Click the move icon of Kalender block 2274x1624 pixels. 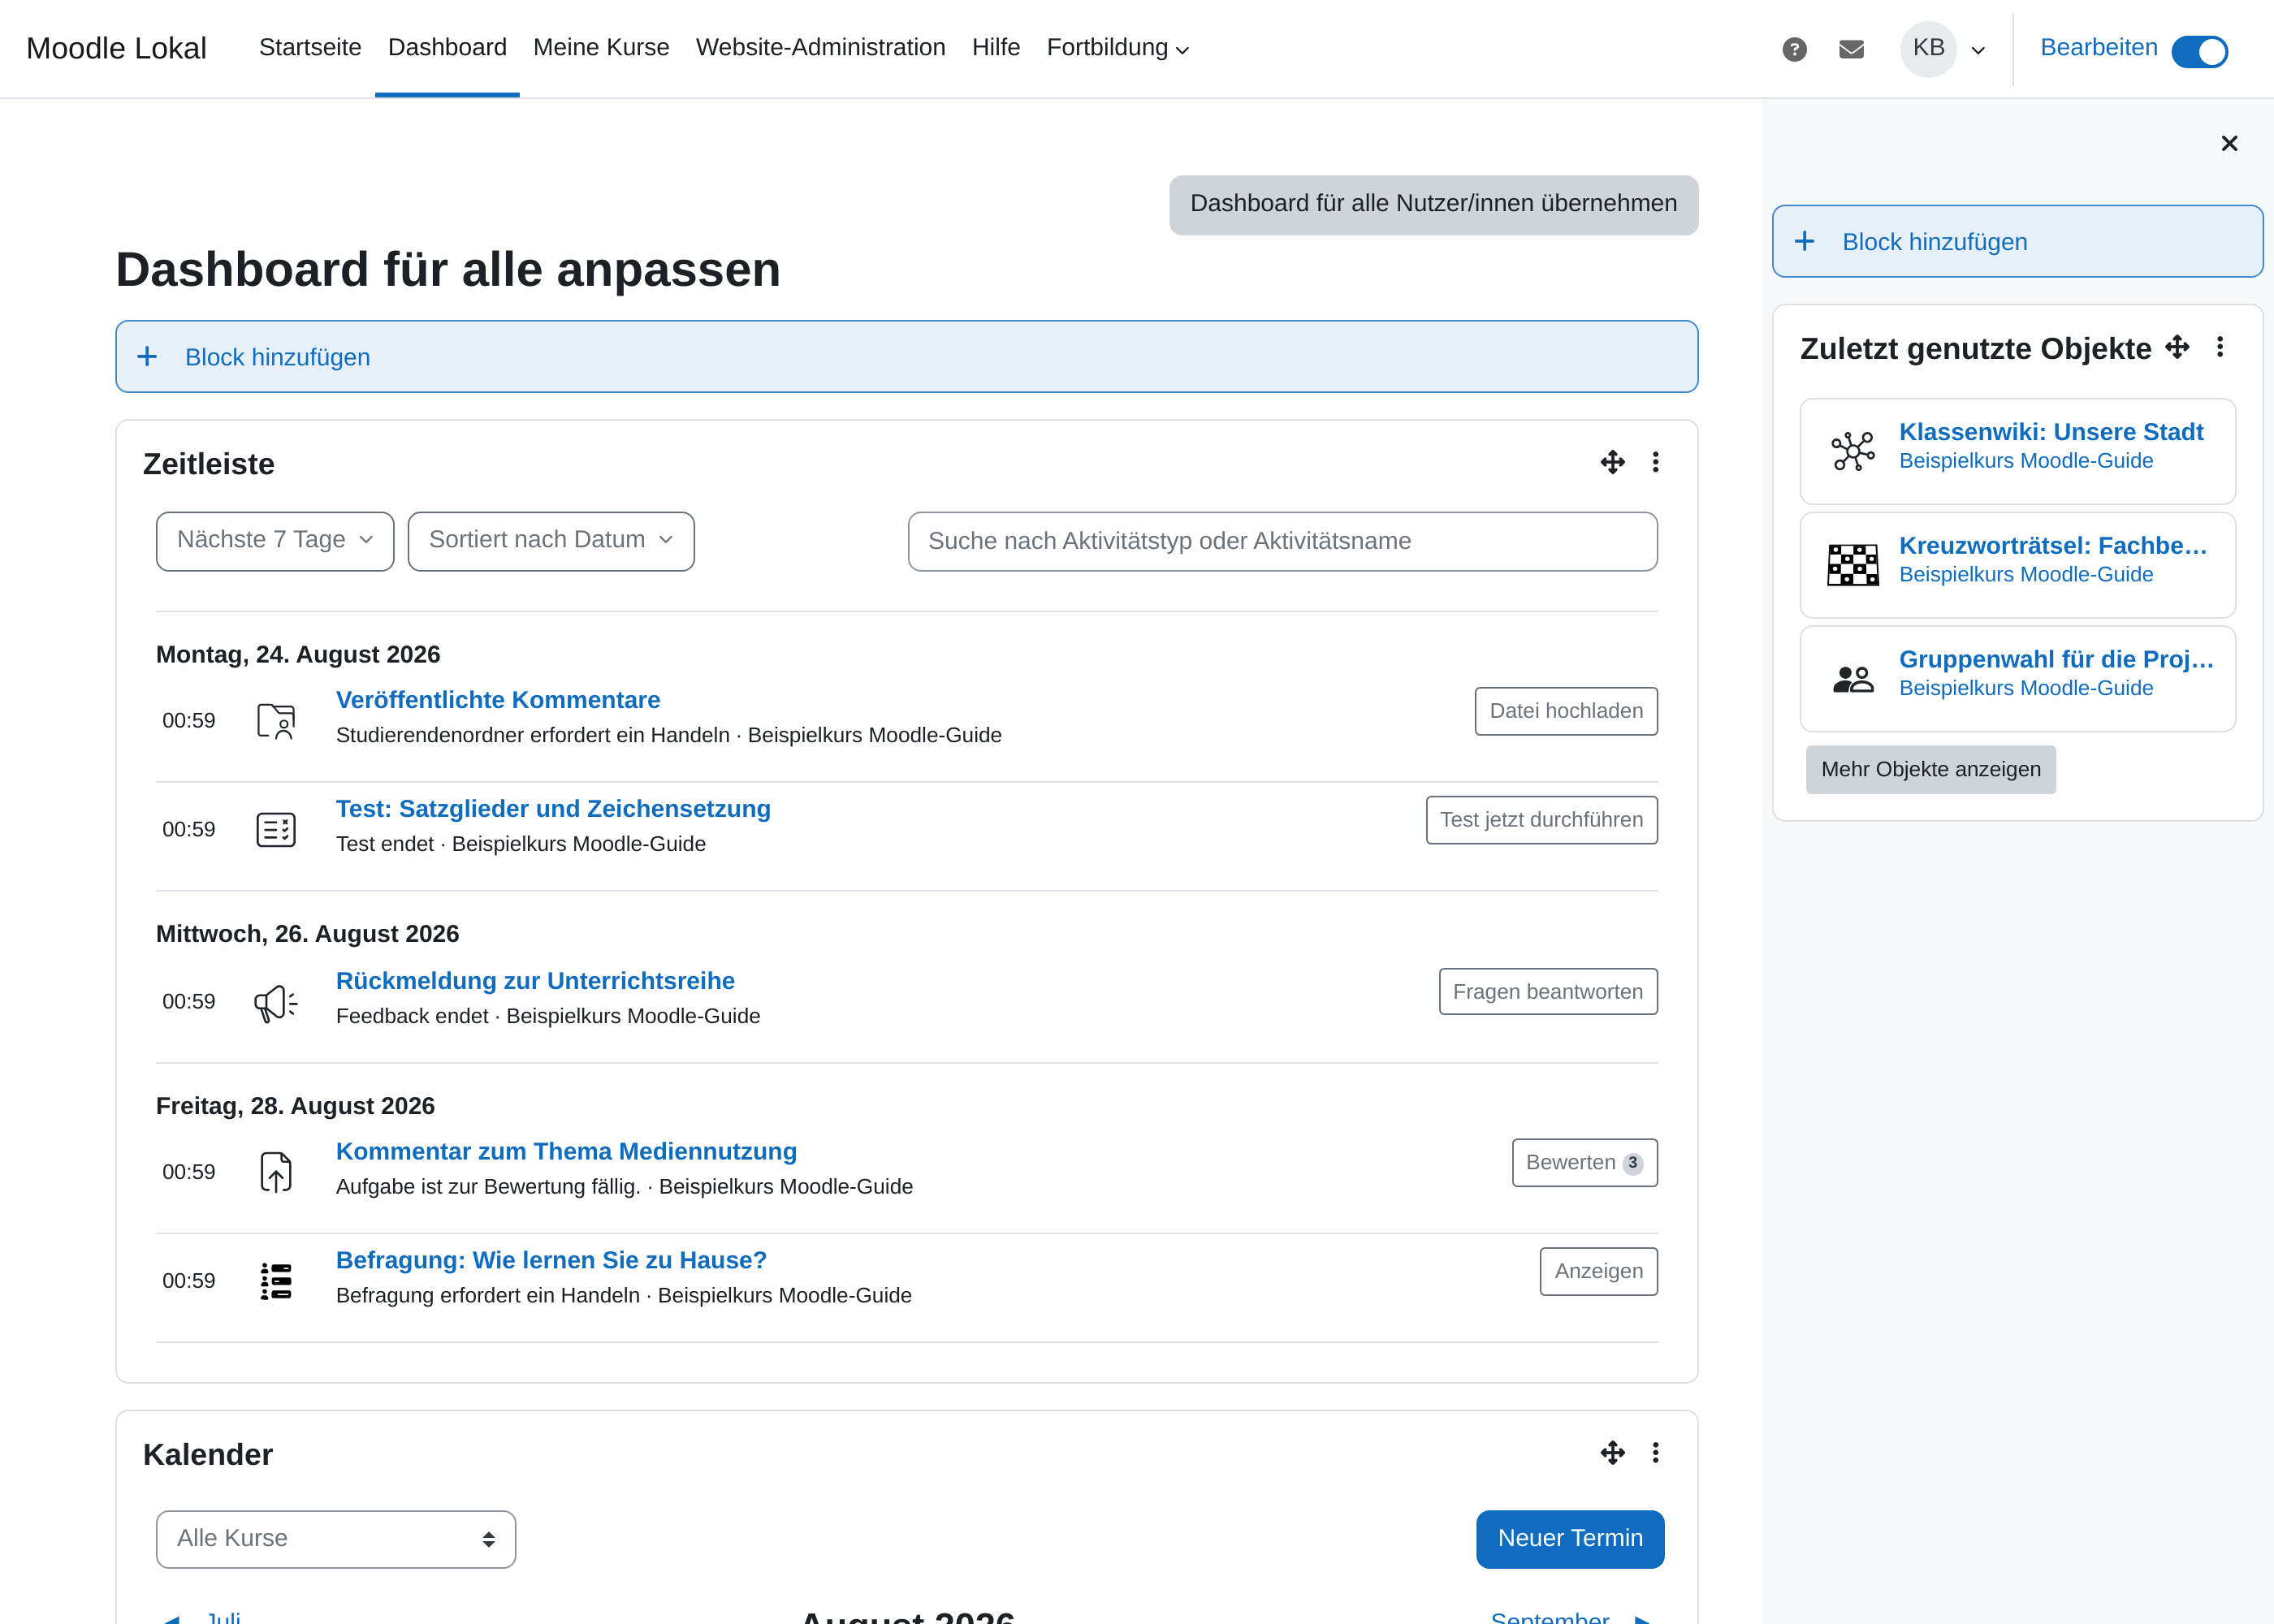click(1612, 1452)
